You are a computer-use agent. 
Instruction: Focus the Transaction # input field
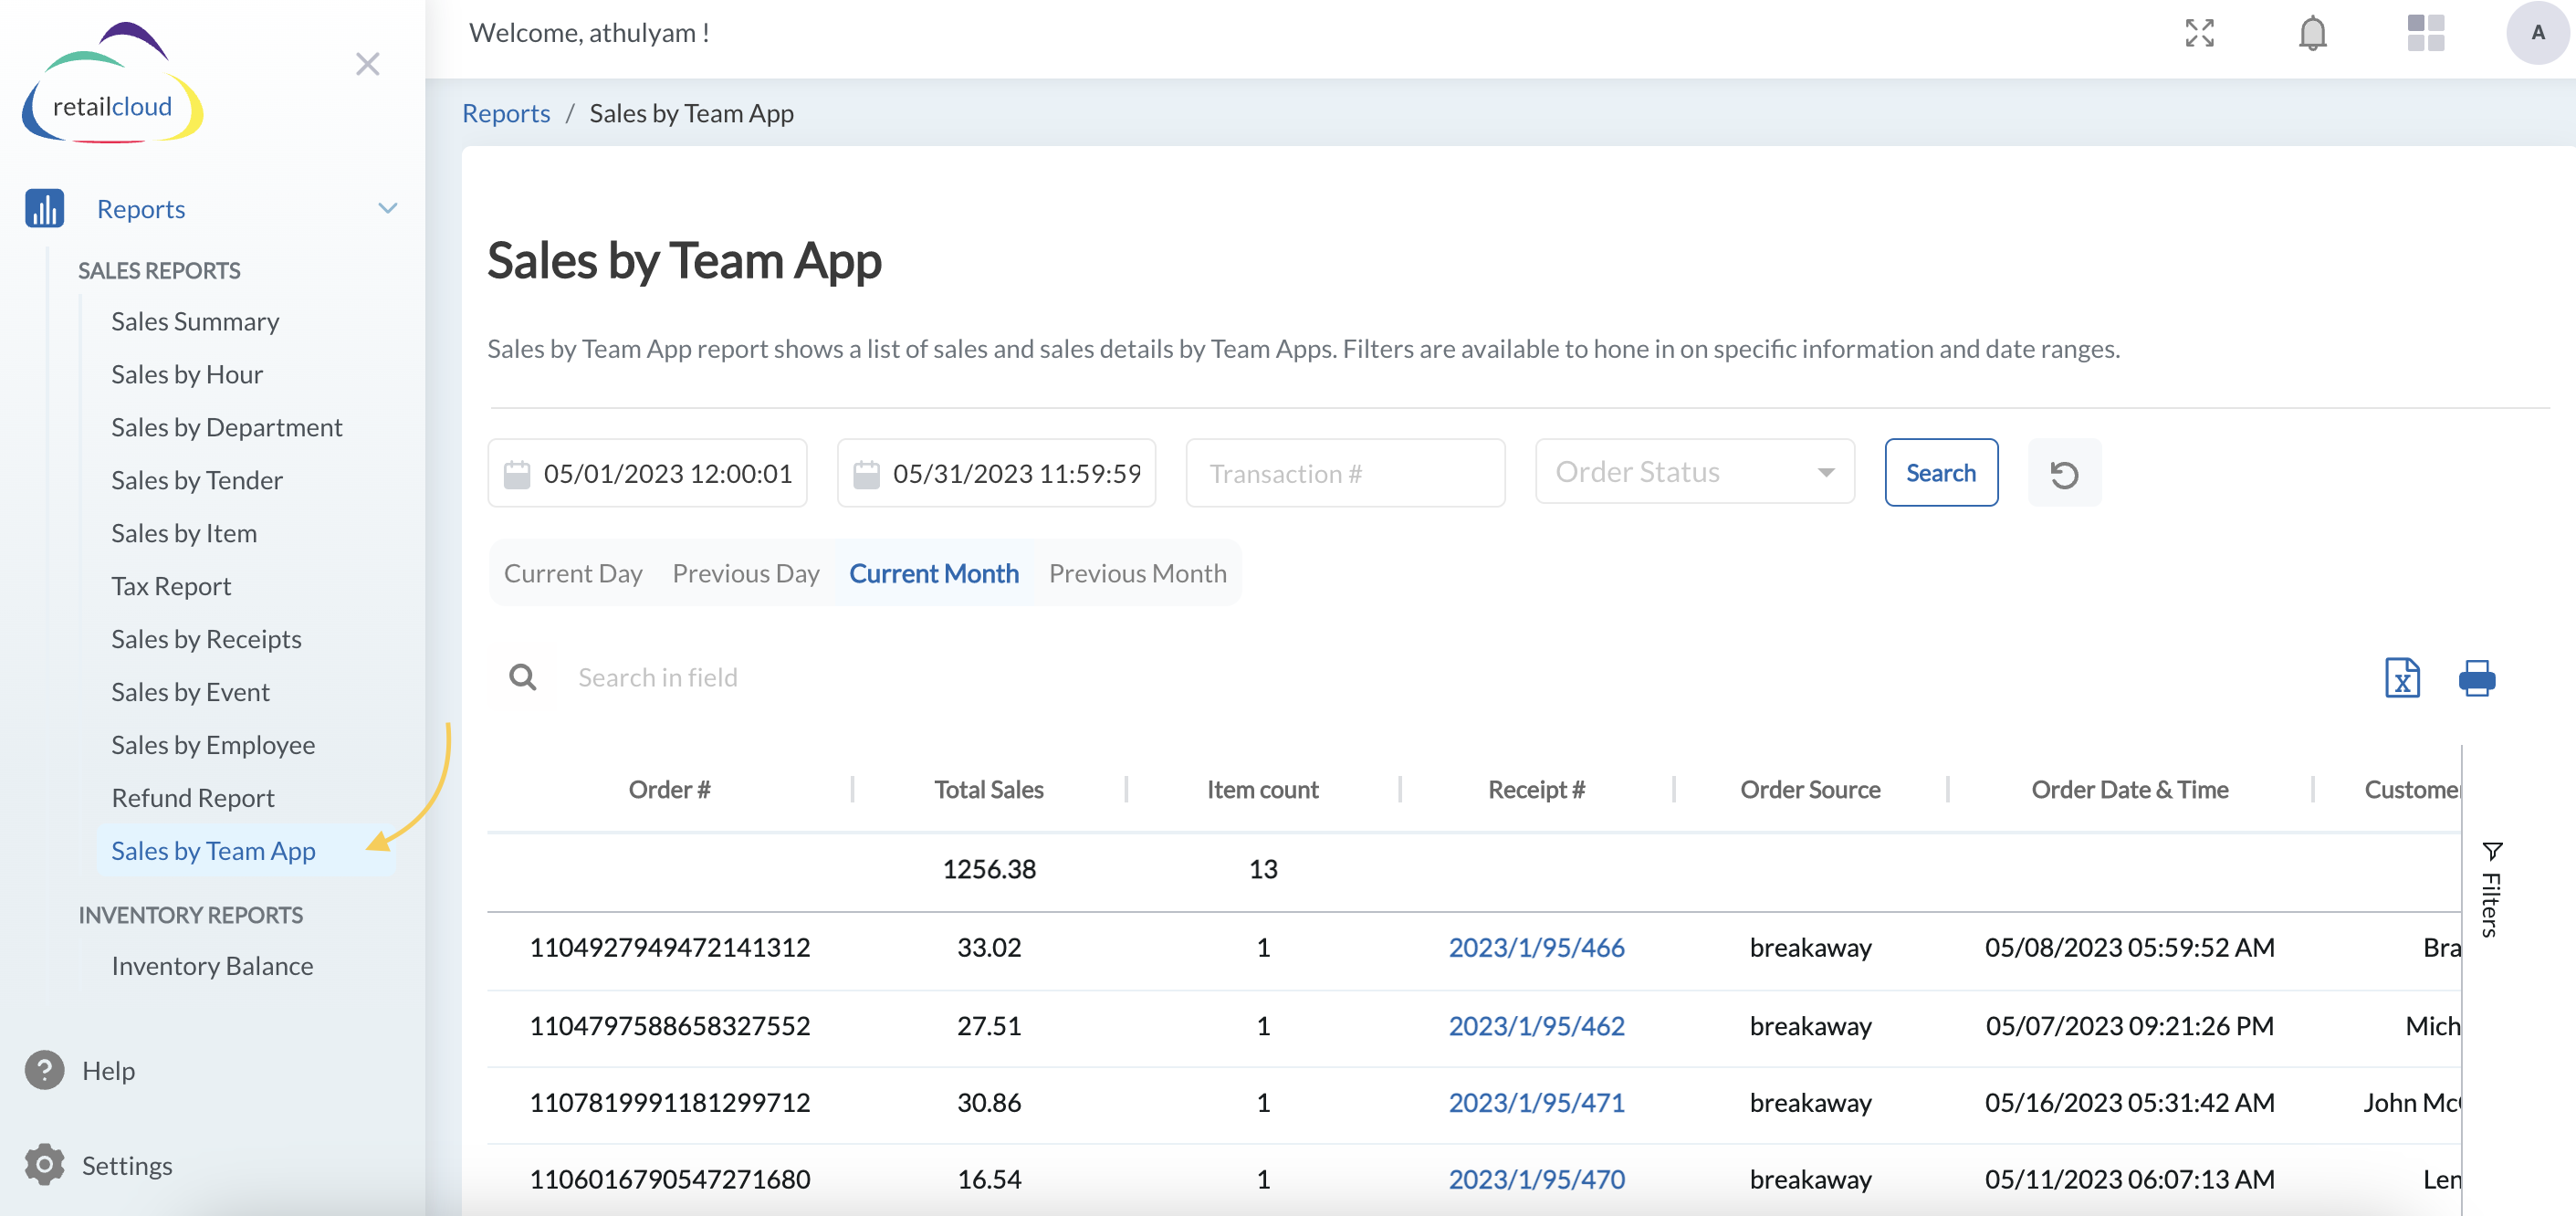tap(1345, 473)
